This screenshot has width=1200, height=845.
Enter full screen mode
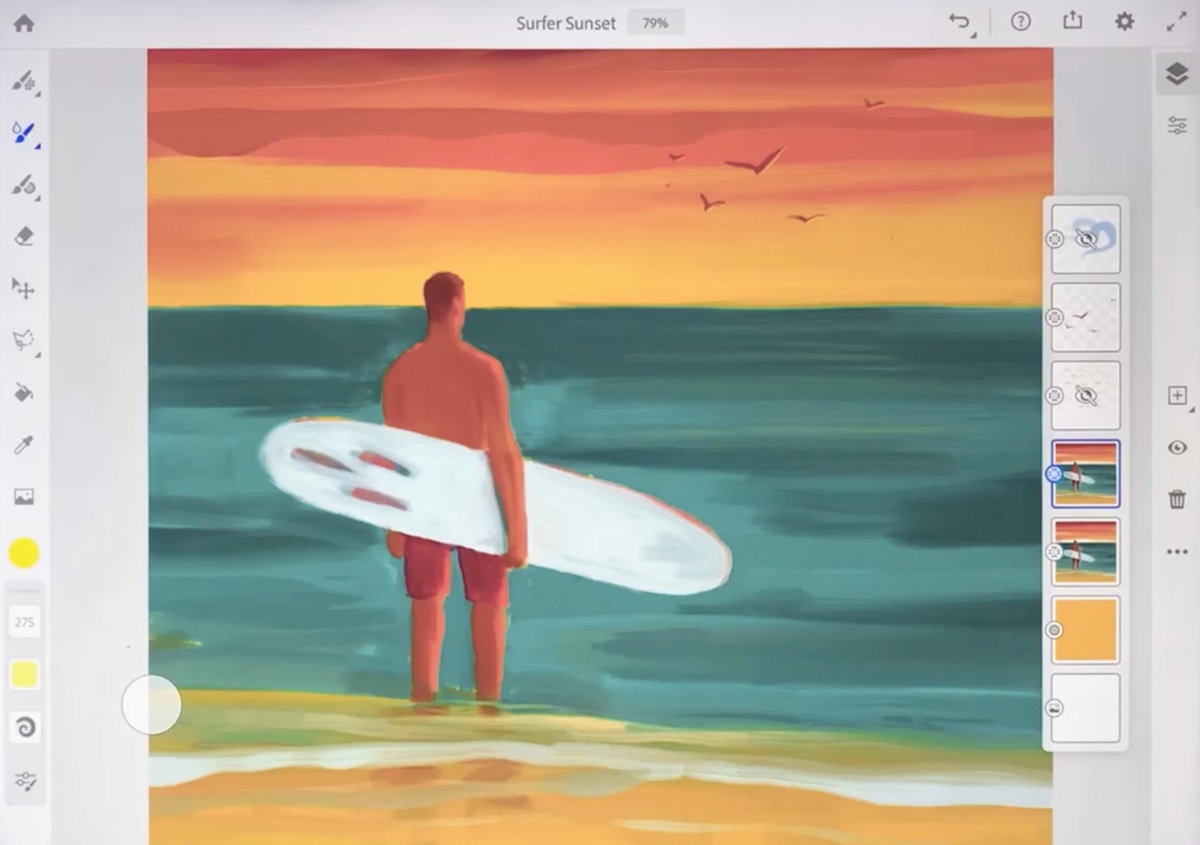click(x=1176, y=22)
